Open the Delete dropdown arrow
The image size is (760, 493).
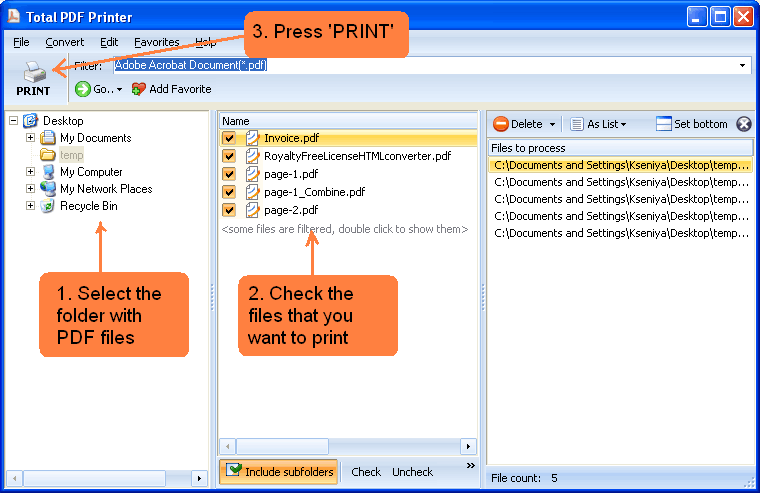pyautogui.click(x=552, y=125)
